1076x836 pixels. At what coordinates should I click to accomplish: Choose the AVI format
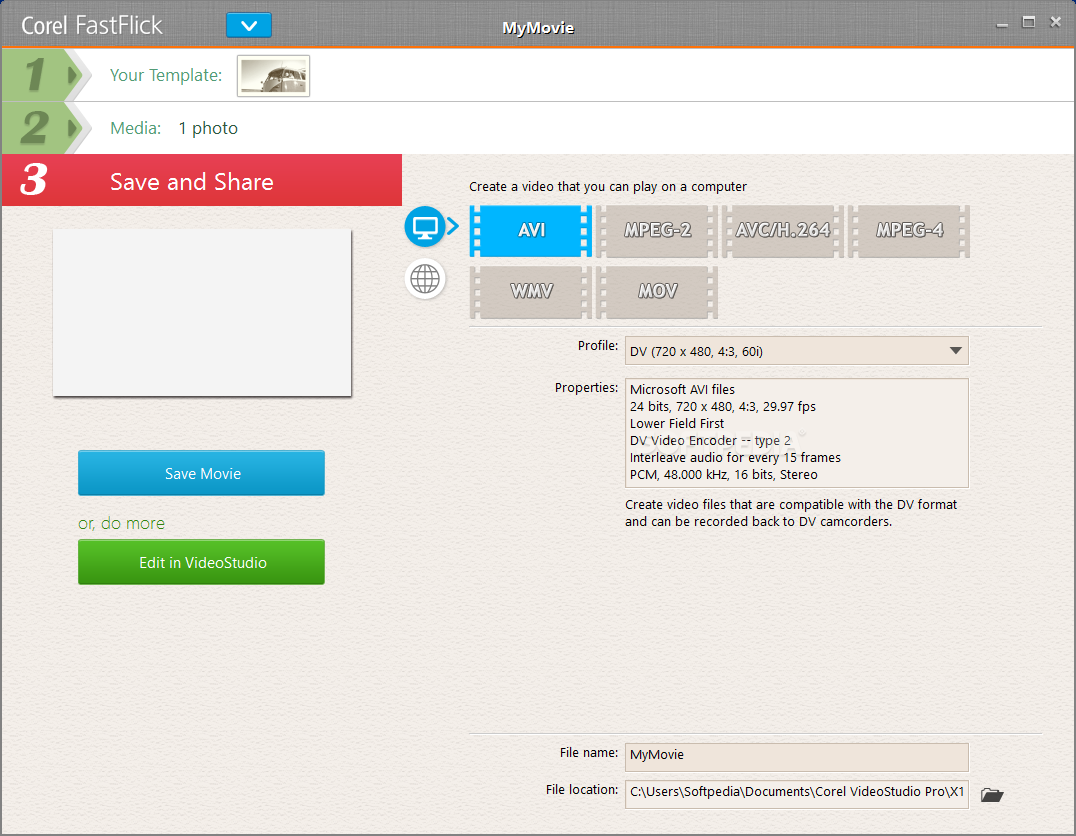pos(530,231)
